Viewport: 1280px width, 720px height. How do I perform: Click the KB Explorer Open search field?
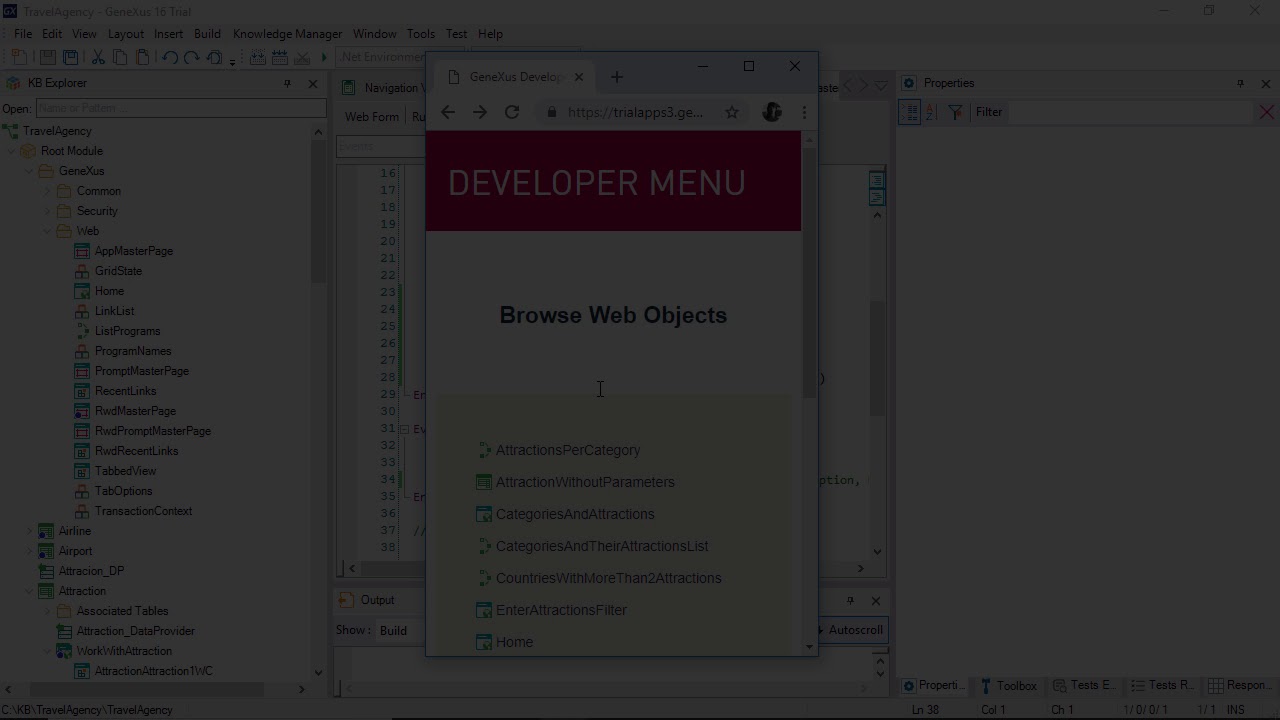(x=181, y=108)
